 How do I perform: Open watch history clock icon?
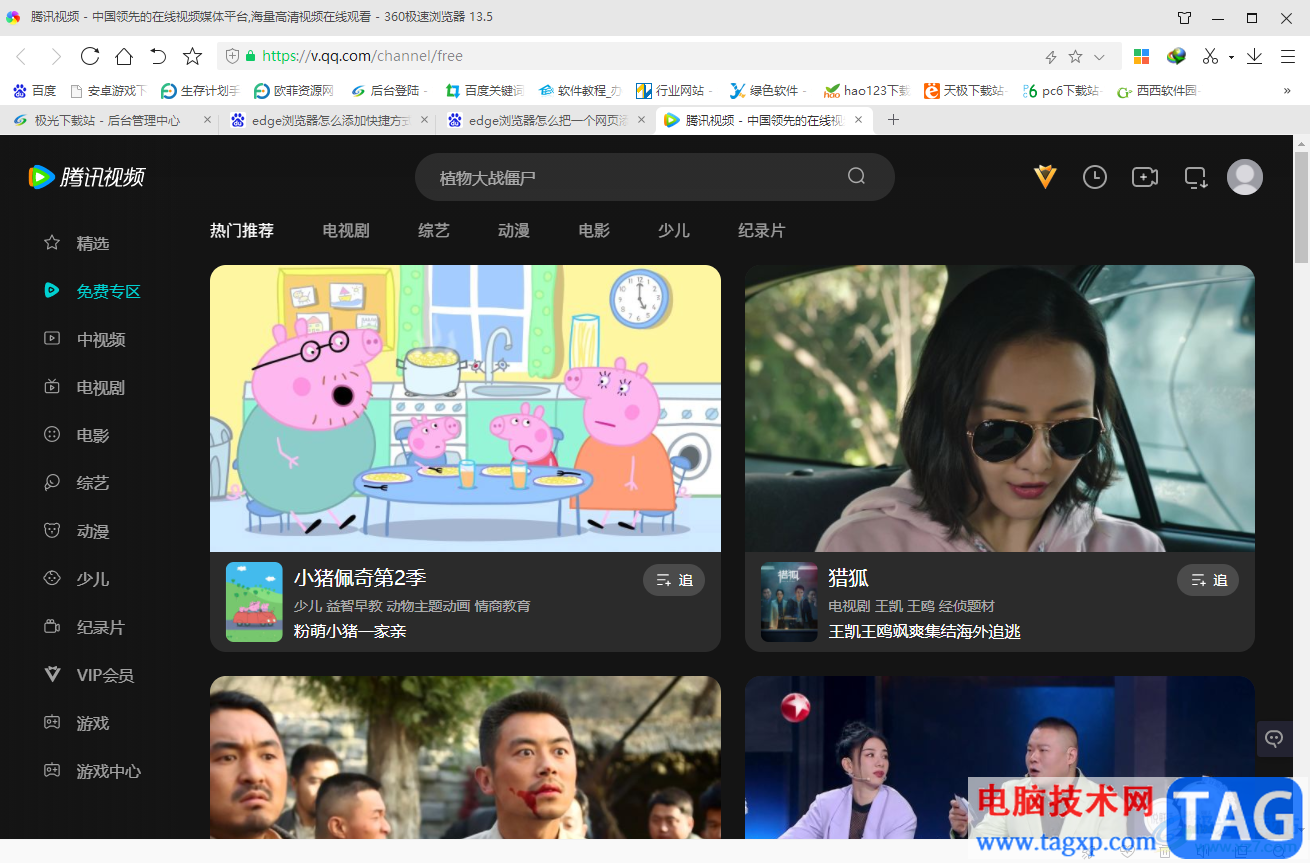pos(1095,177)
